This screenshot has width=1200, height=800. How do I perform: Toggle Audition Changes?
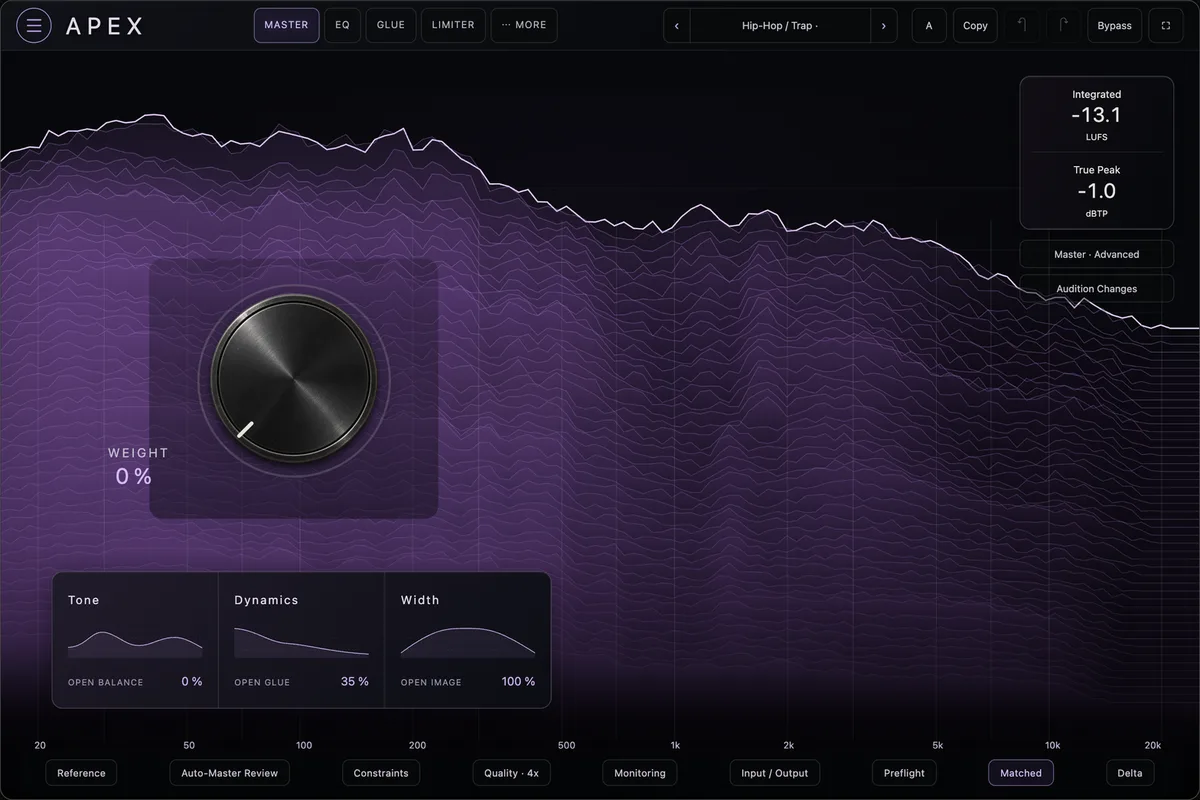click(x=1097, y=289)
